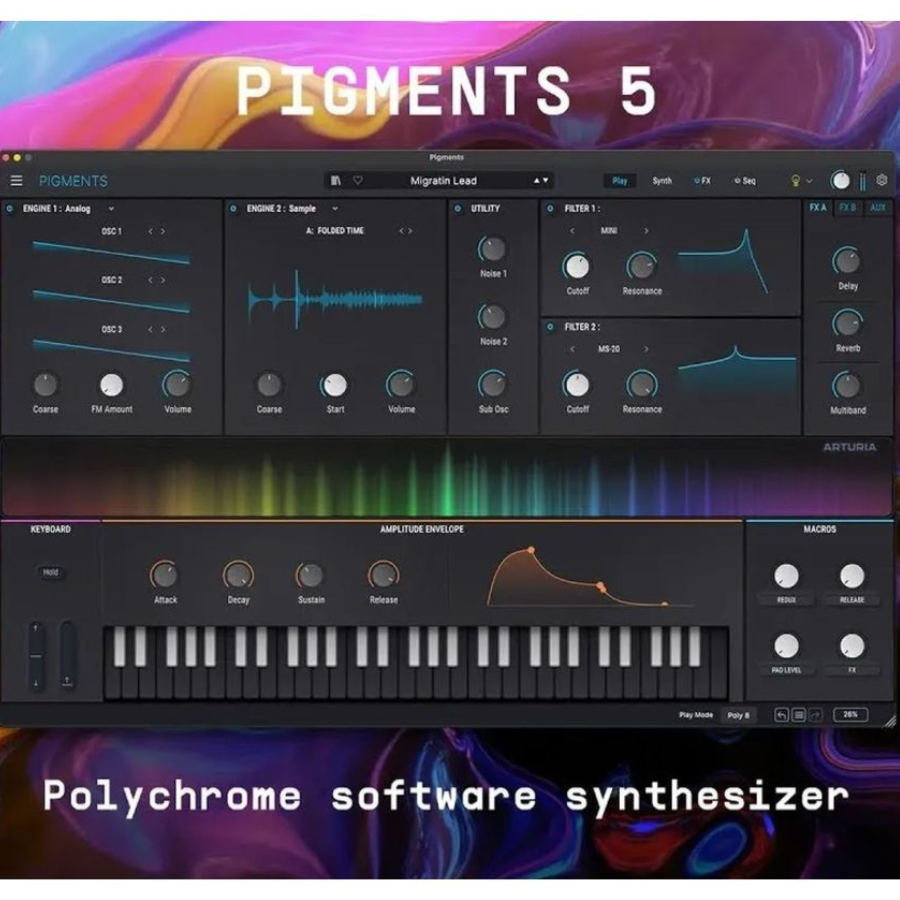
Task: Click the Reverb effect knob
Action: coord(847,324)
